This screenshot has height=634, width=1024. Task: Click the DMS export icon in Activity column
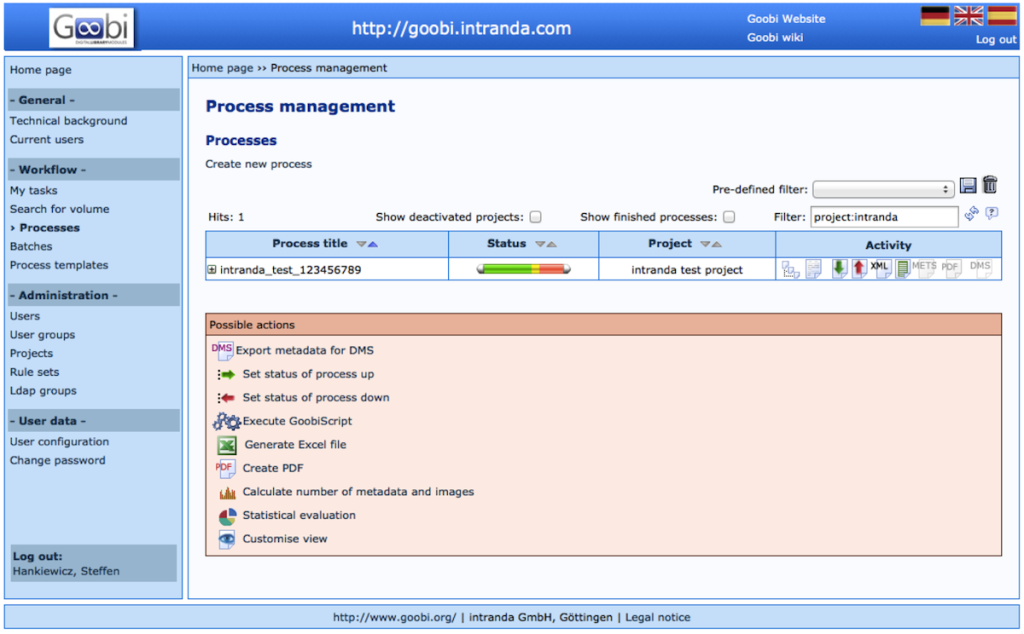tap(980, 268)
